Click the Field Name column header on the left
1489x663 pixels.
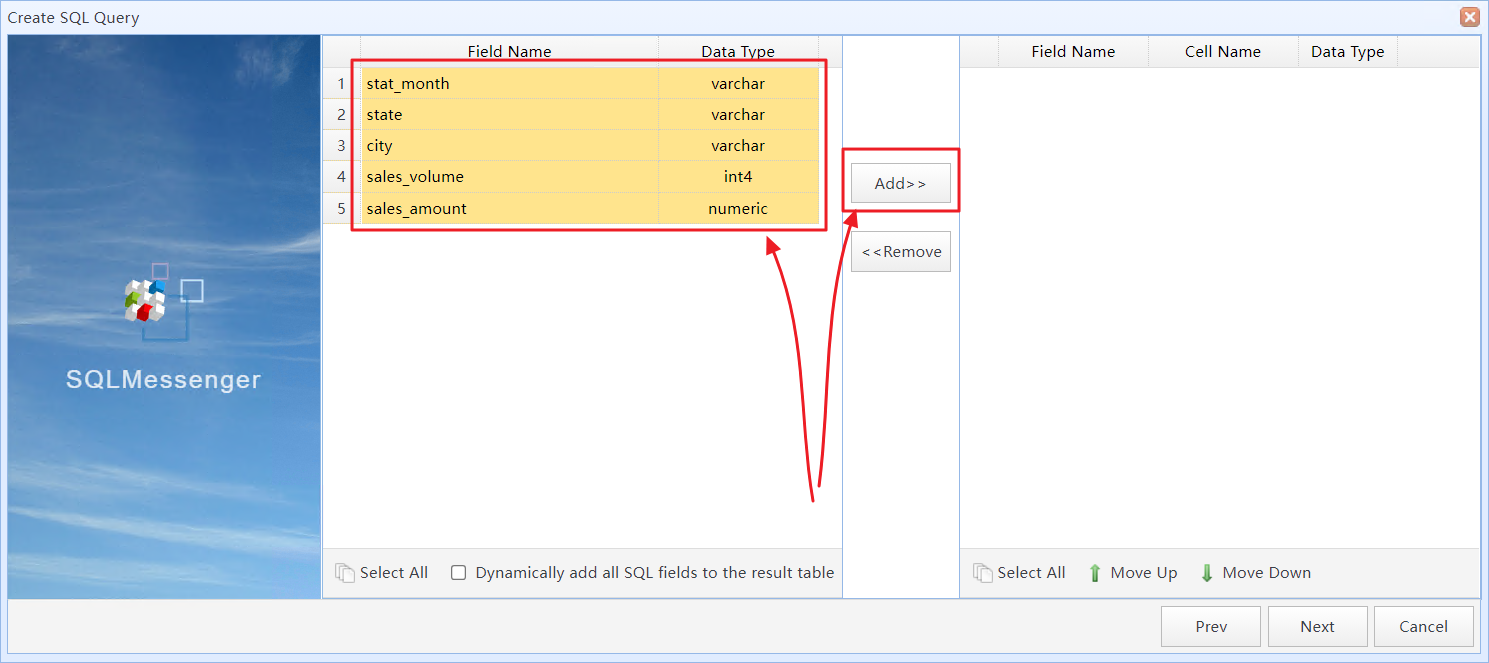click(x=509, y=51)
